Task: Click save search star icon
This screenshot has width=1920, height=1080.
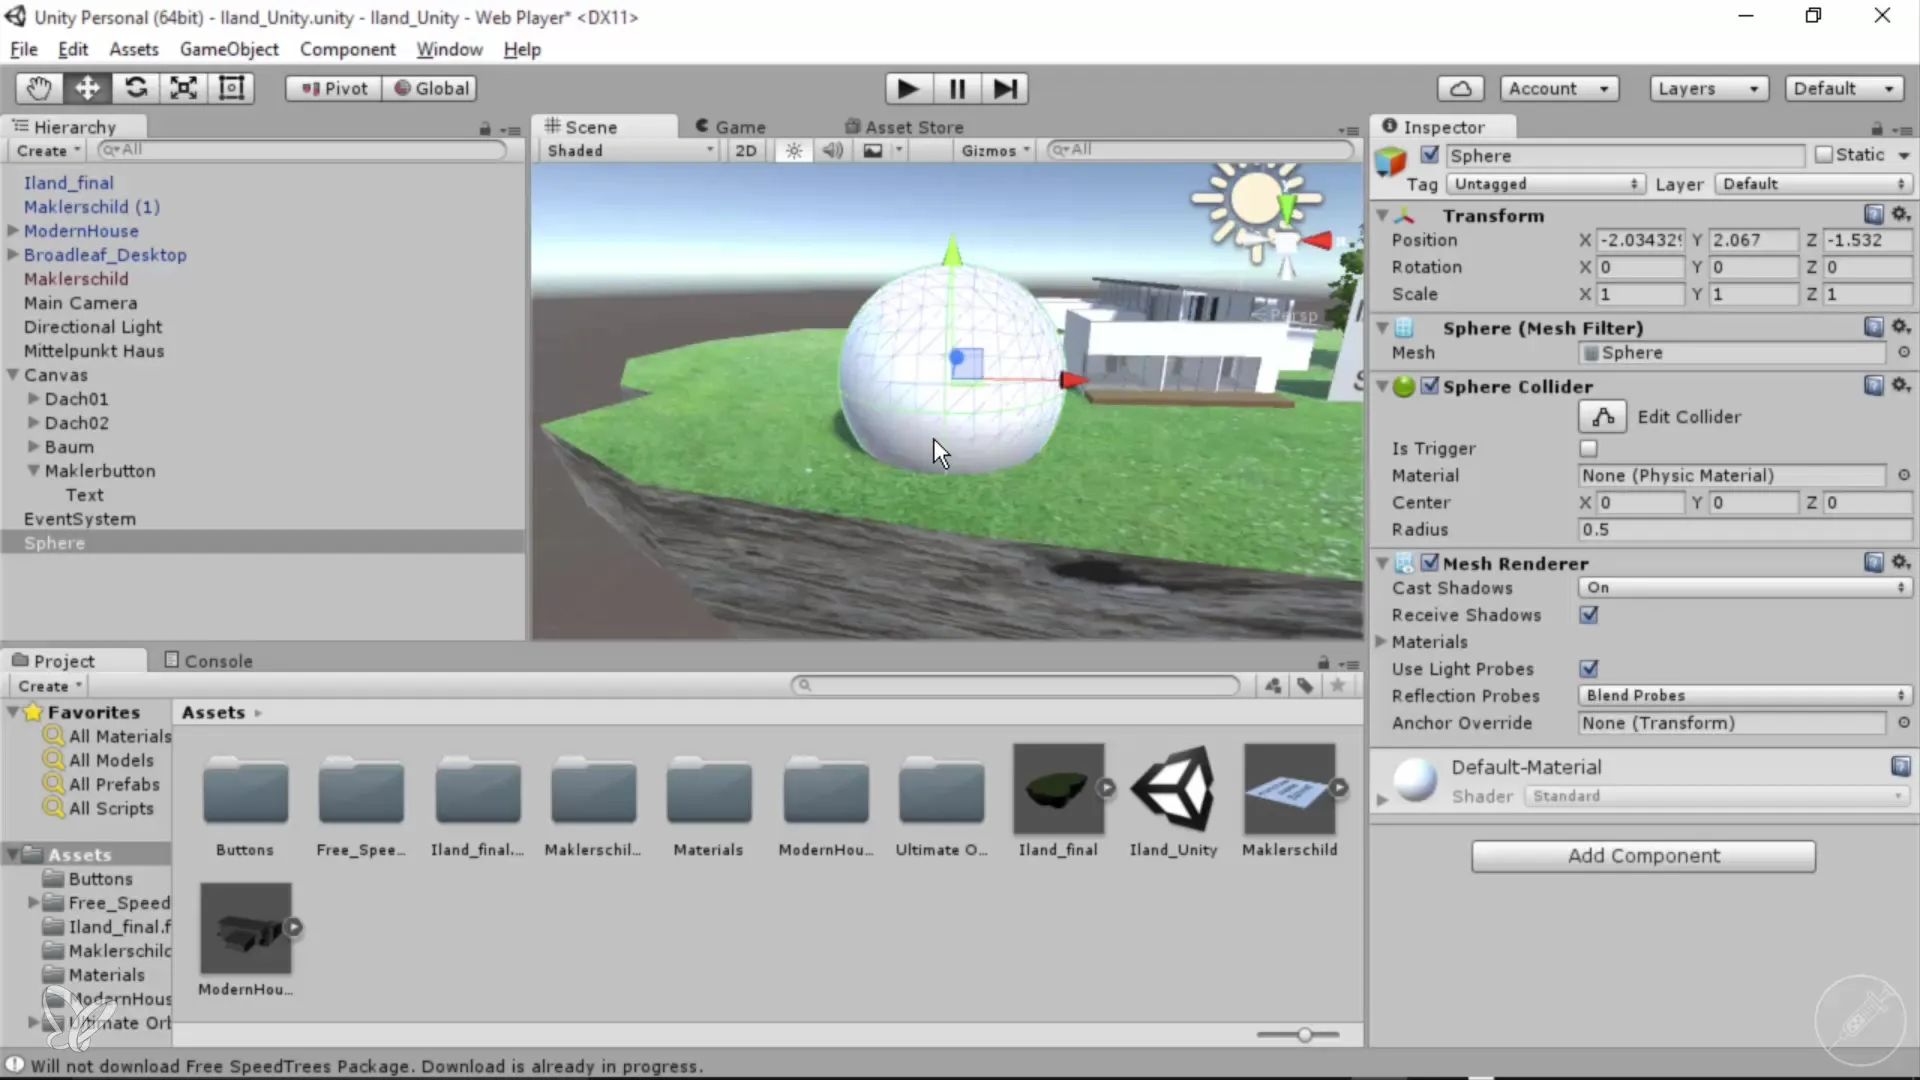Action: coord(1337,685)
